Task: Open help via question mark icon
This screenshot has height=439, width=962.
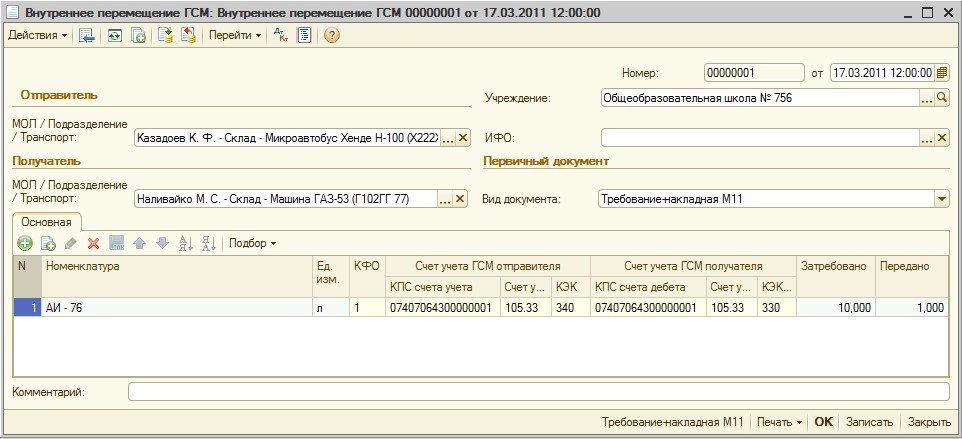Action: click(332, 35)
